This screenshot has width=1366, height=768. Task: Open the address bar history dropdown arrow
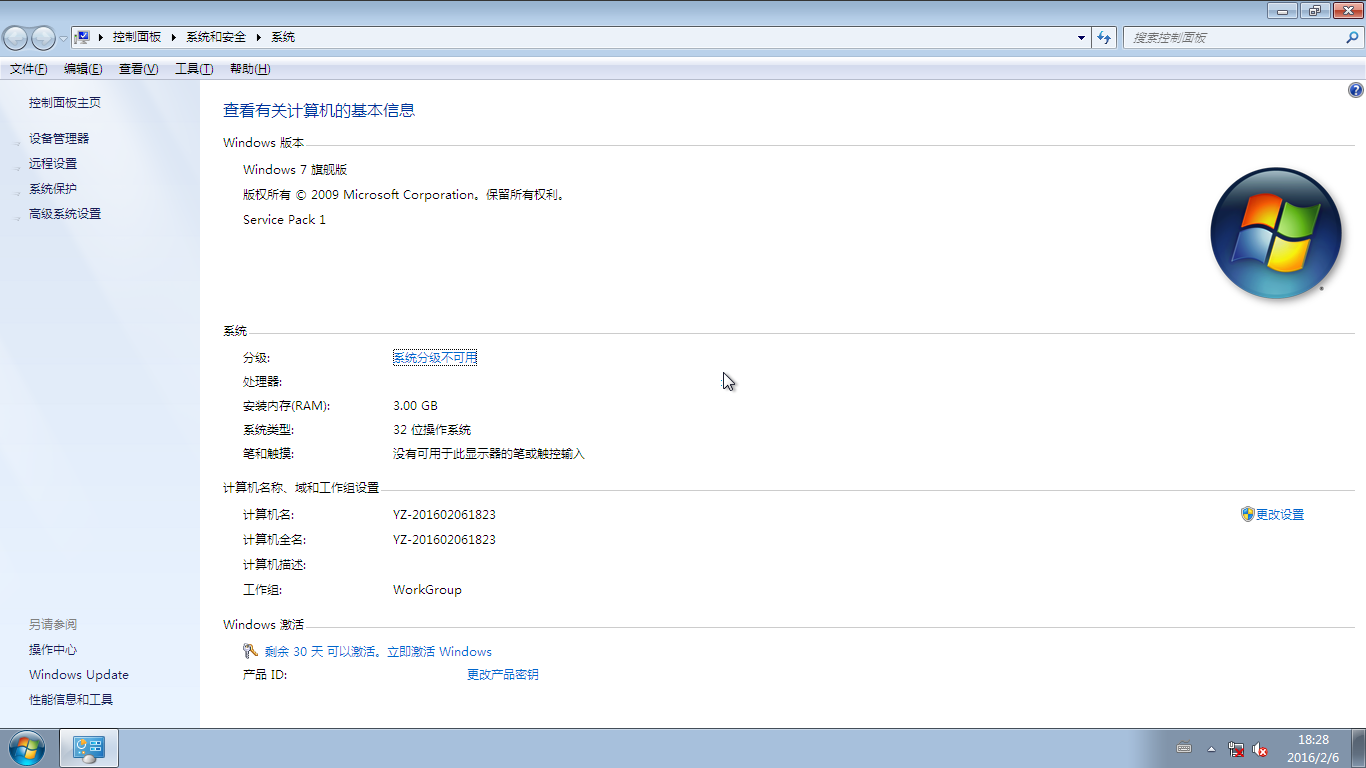tap(1081, 38)
